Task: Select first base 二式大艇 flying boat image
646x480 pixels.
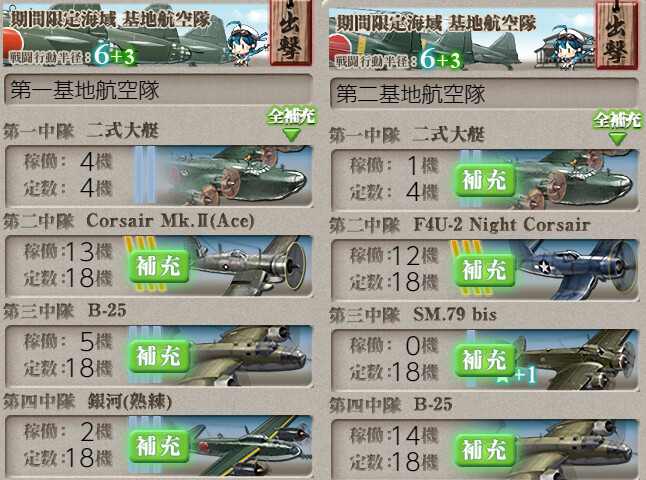Action: [x=235, y=175]
